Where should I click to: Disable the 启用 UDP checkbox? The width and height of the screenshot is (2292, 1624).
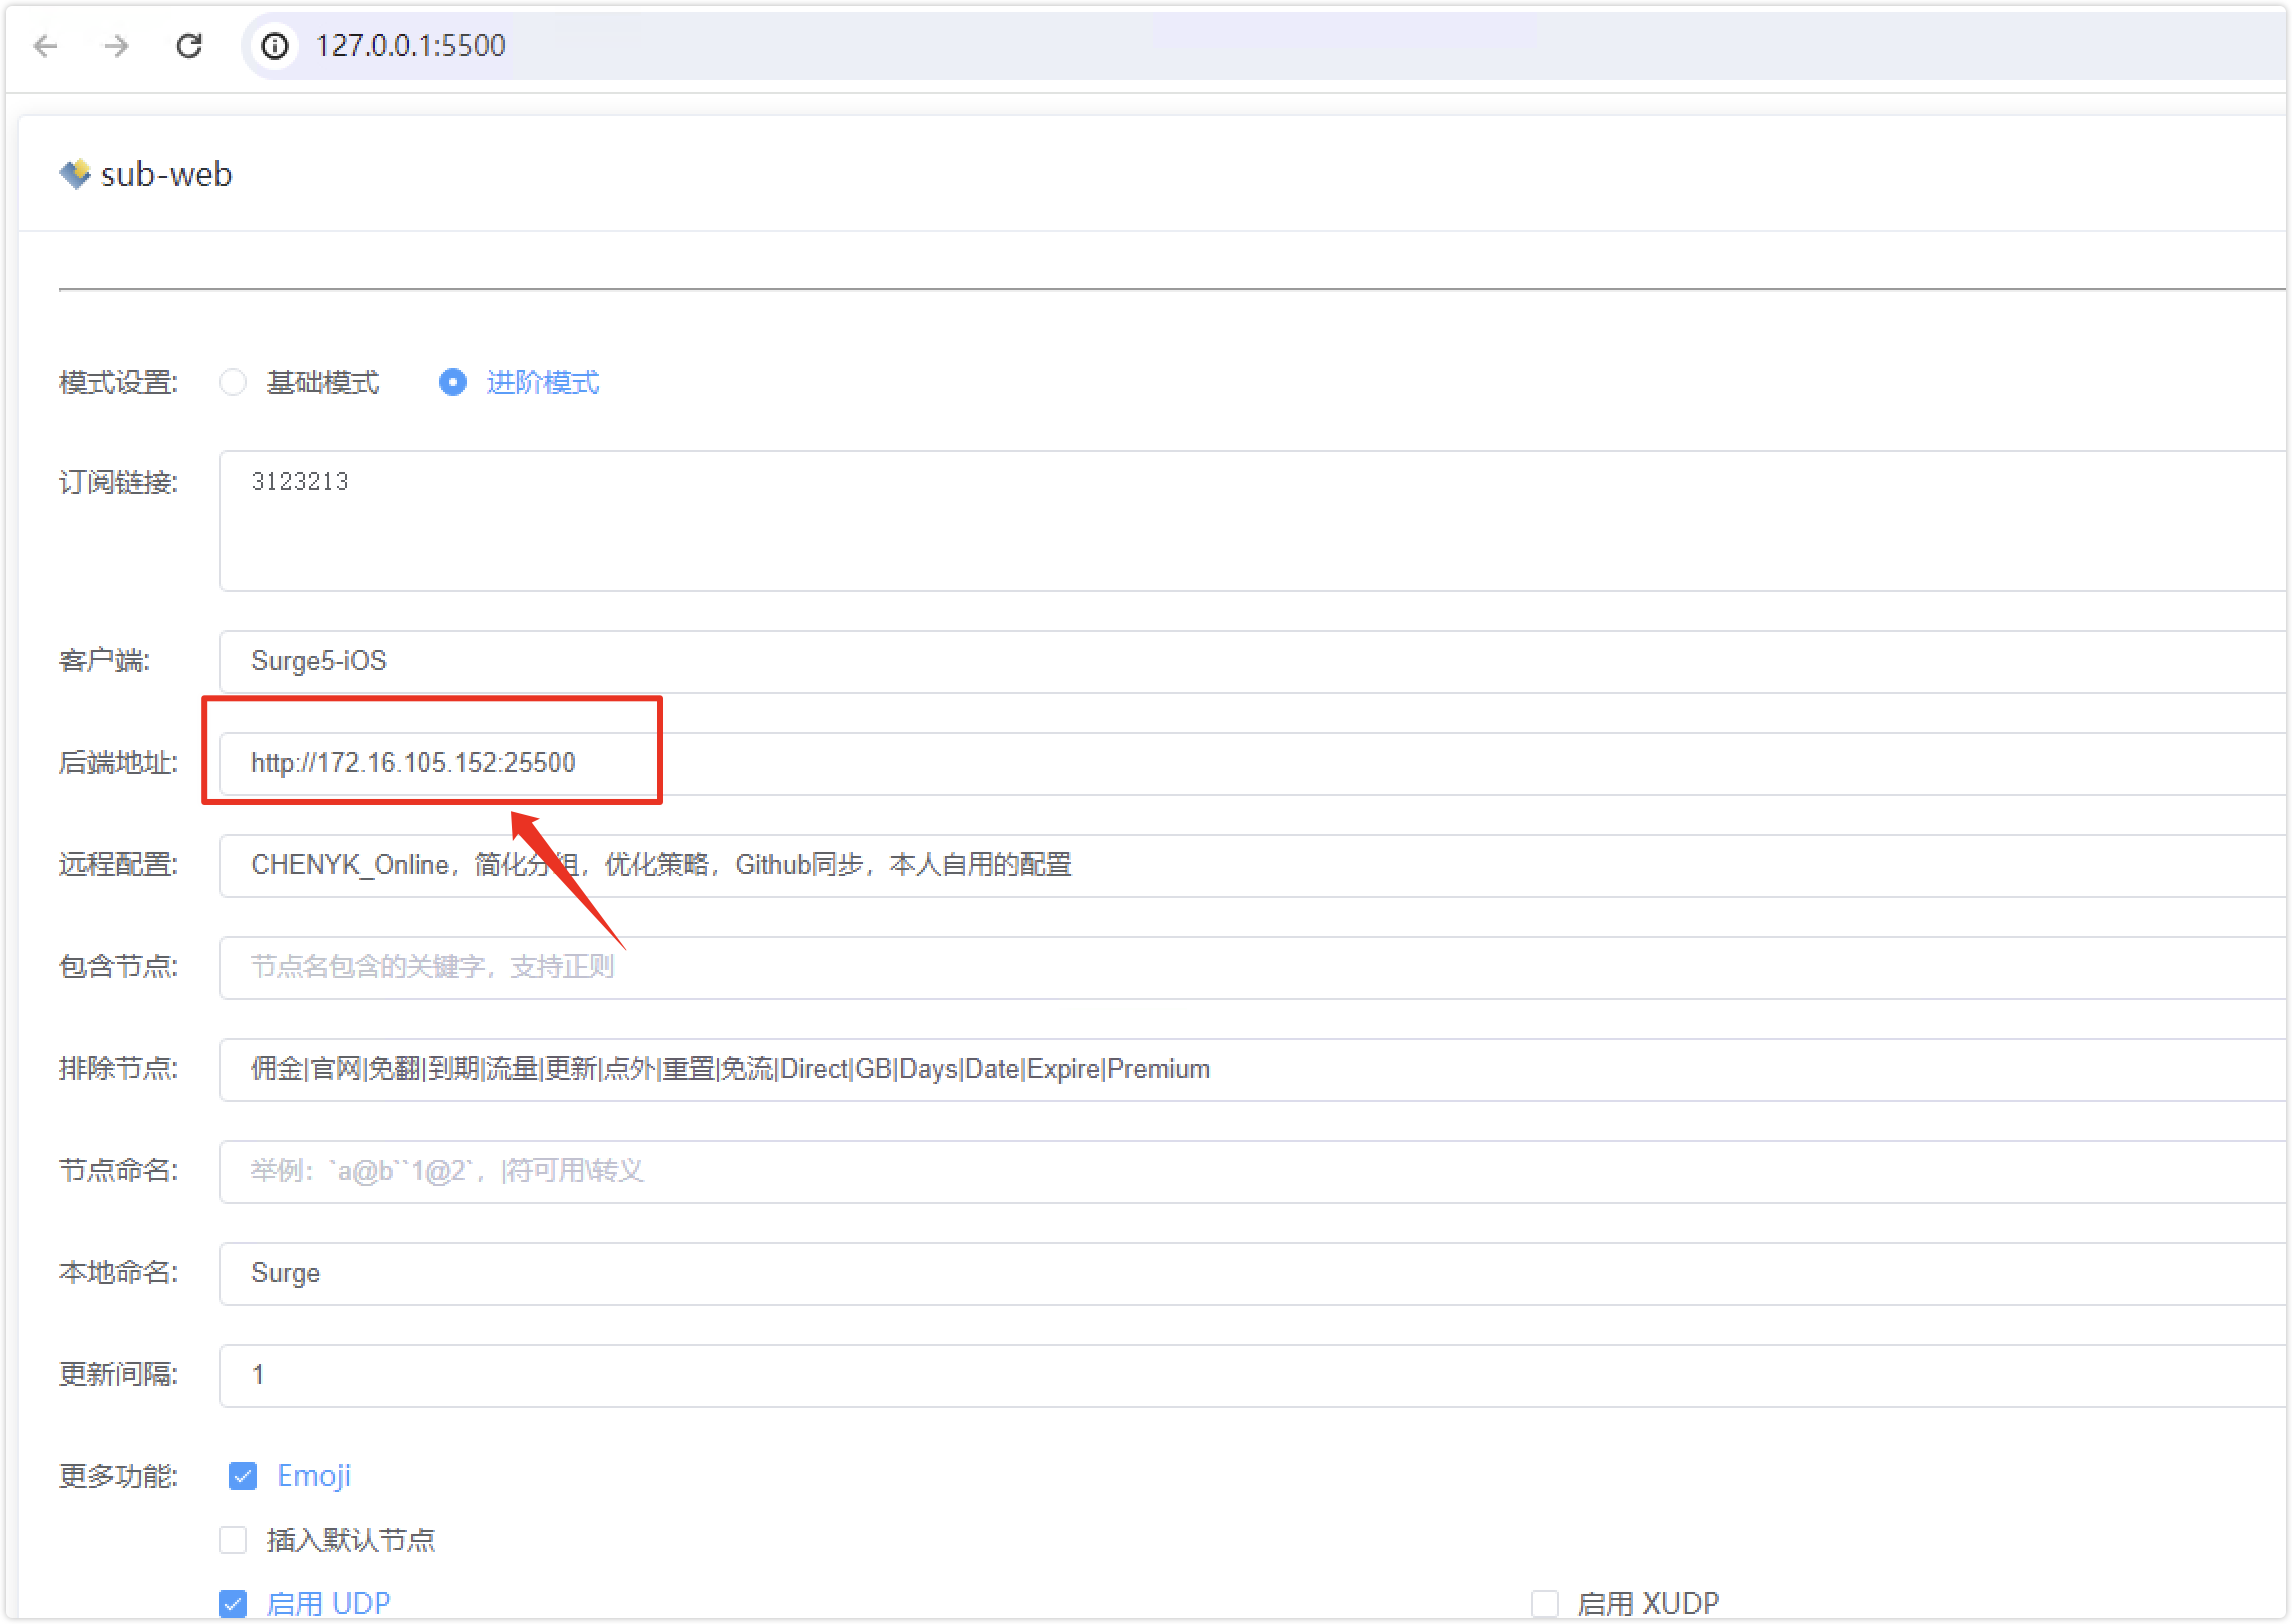(x=233, y=1603)
